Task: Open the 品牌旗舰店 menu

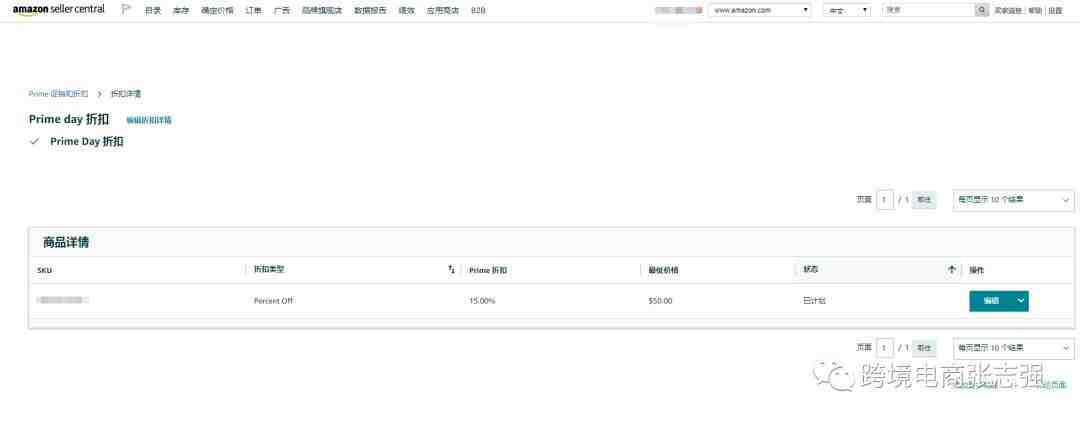Action: click(322, 11)
